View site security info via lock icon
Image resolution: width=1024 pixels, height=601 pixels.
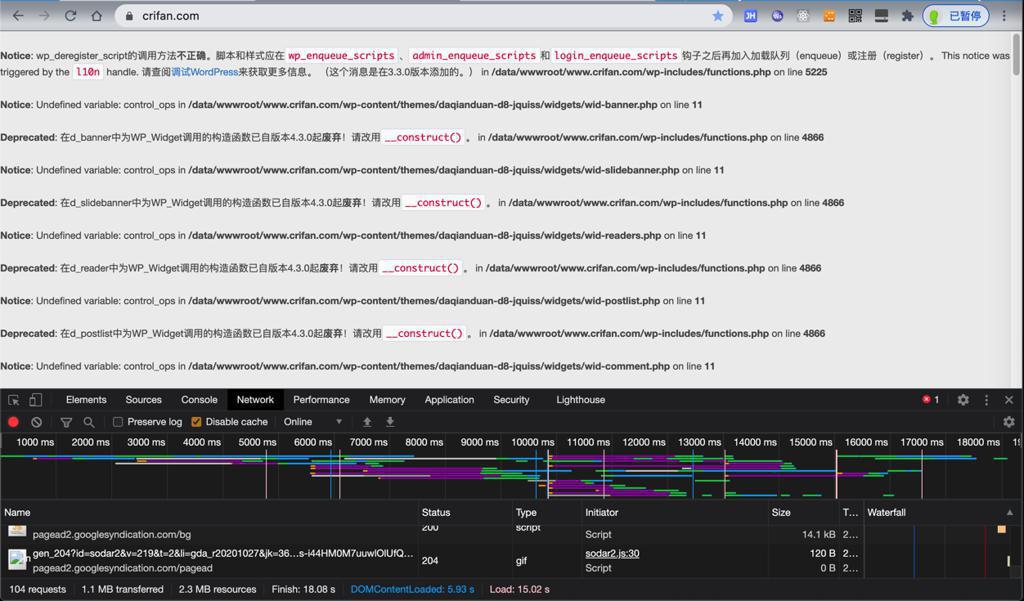coord(129,16)
